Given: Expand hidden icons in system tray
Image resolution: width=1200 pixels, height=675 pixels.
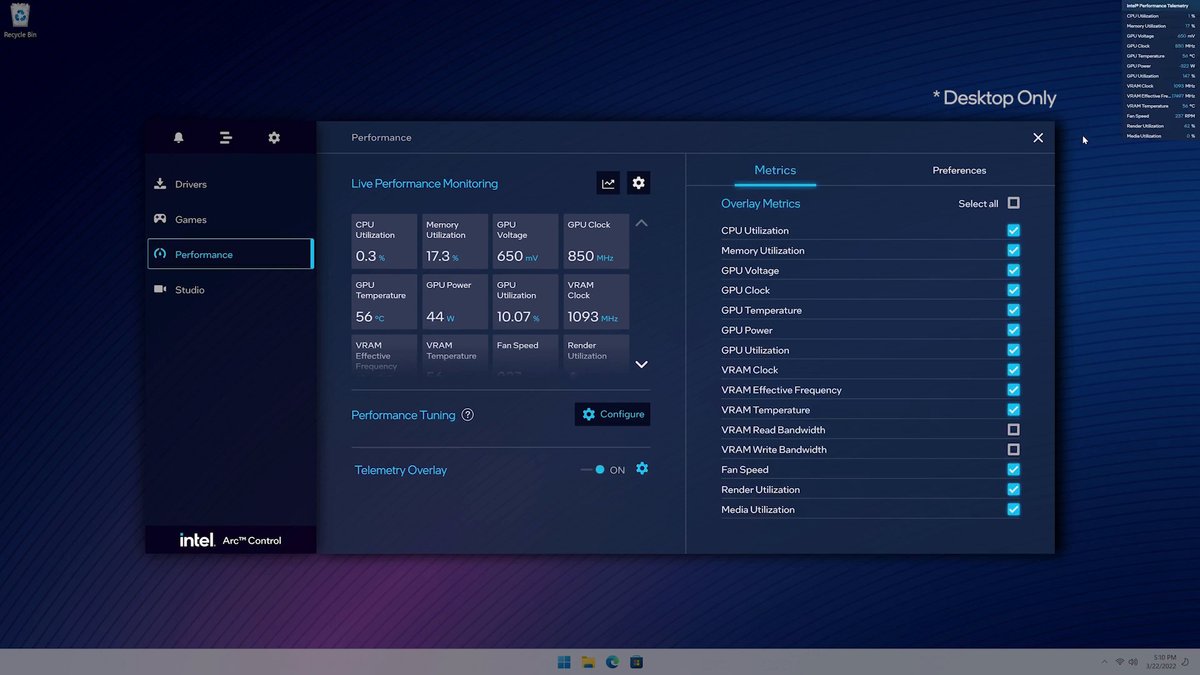Looking at the screenshot, I should click(x=1104, y=661).
